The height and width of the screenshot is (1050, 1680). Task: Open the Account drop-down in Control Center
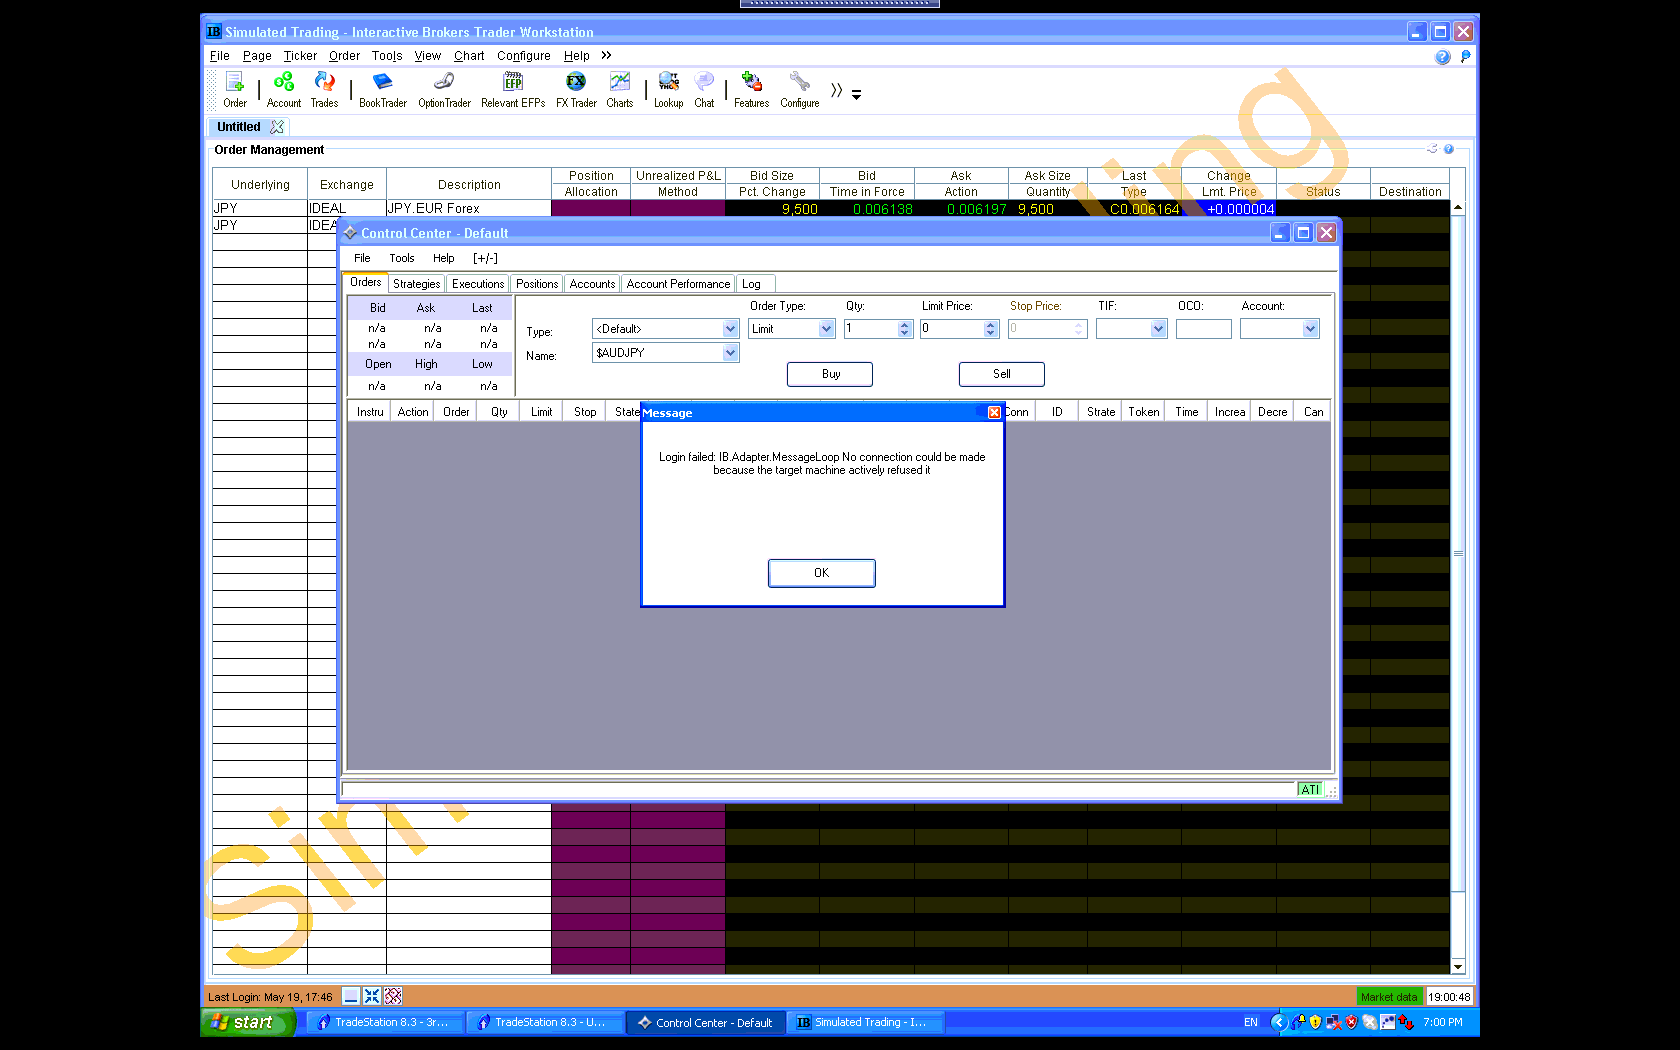tap(1310, 329)
